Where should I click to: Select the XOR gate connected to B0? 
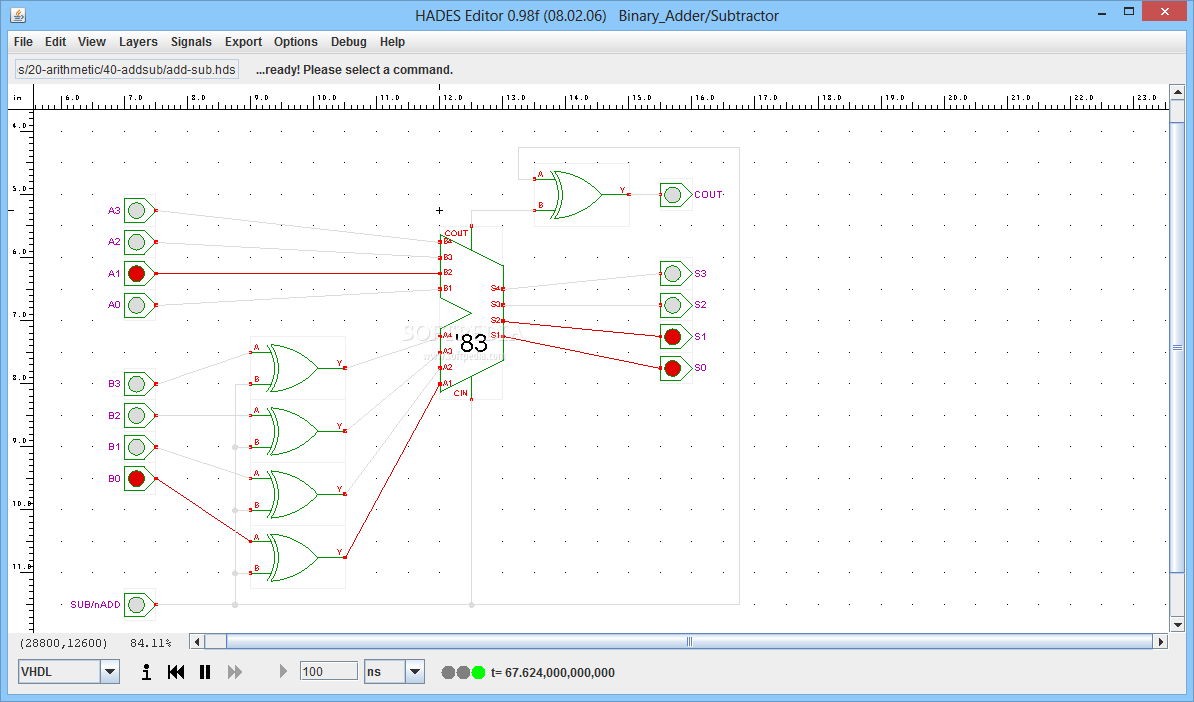[298, 557]
